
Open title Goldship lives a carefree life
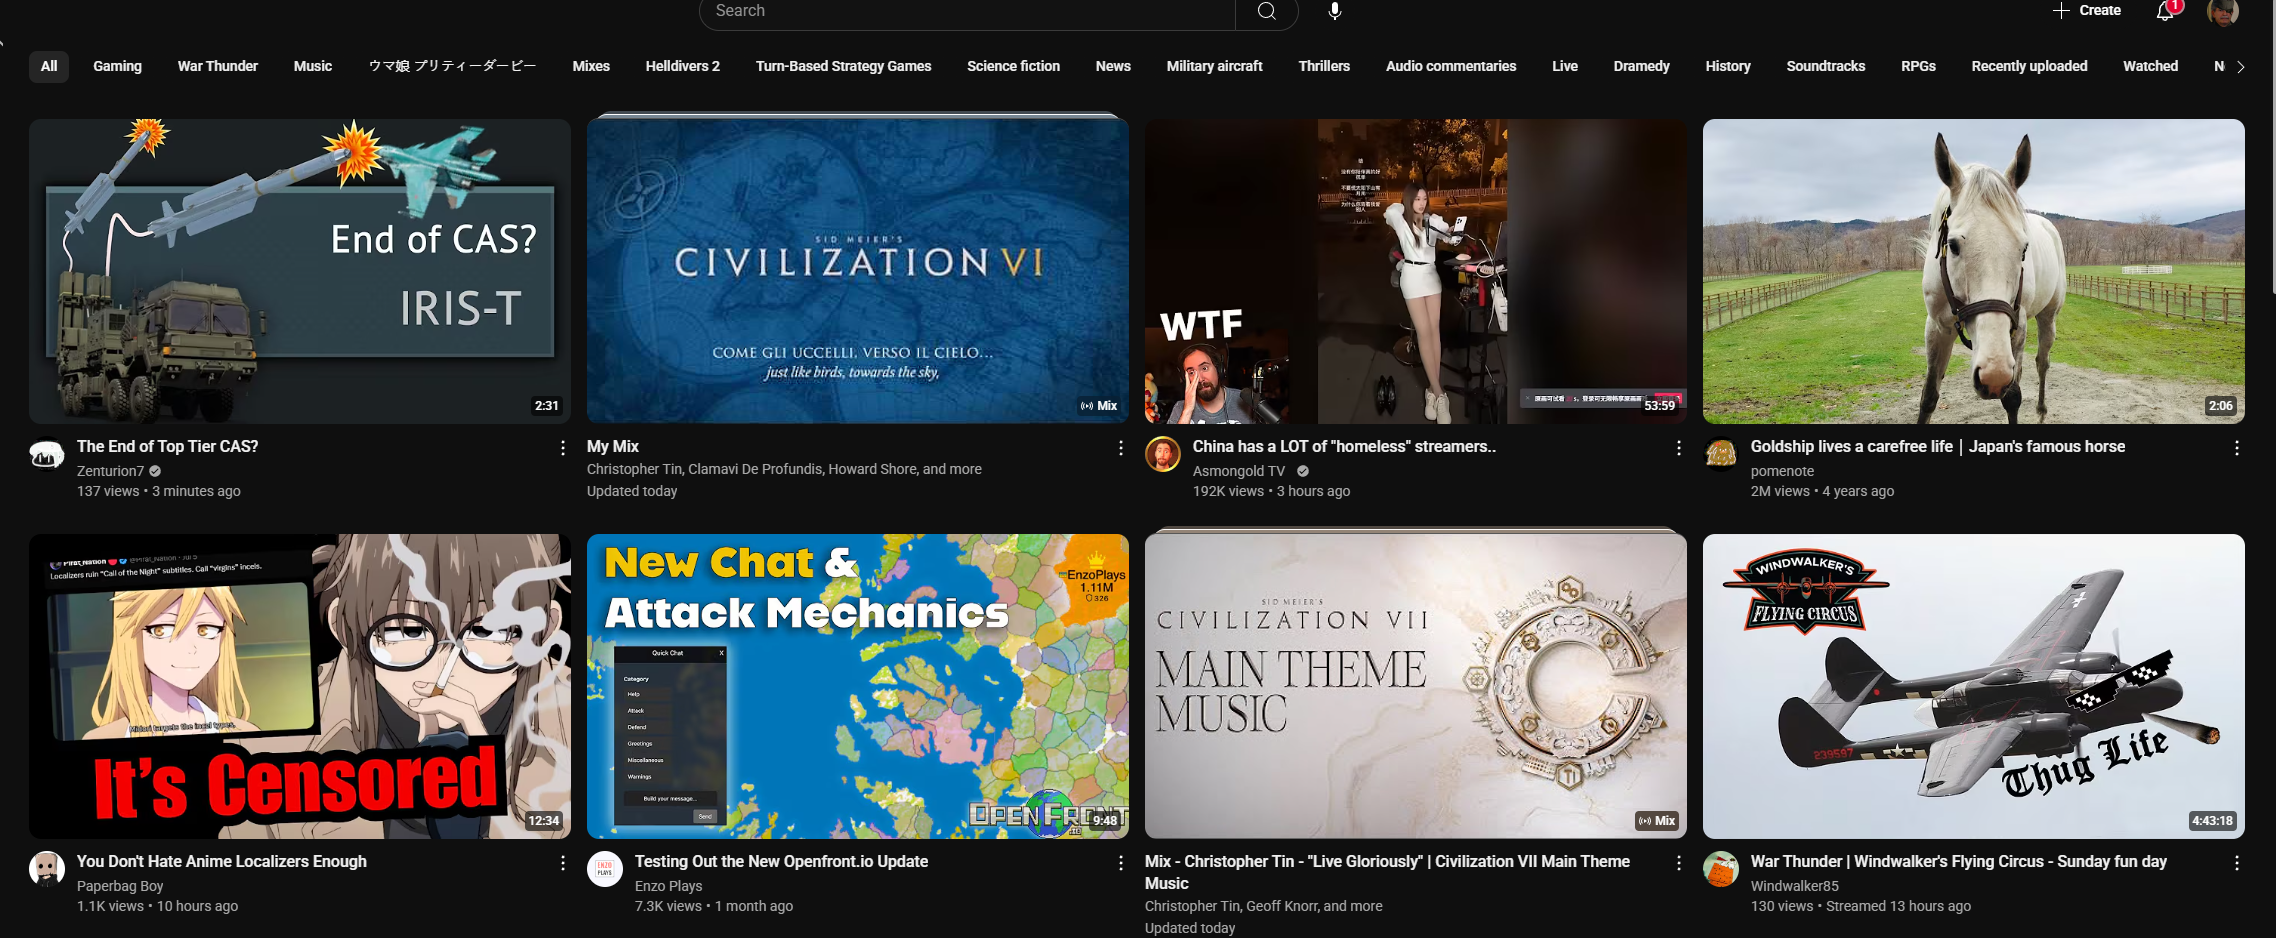tap(1937, 447)
